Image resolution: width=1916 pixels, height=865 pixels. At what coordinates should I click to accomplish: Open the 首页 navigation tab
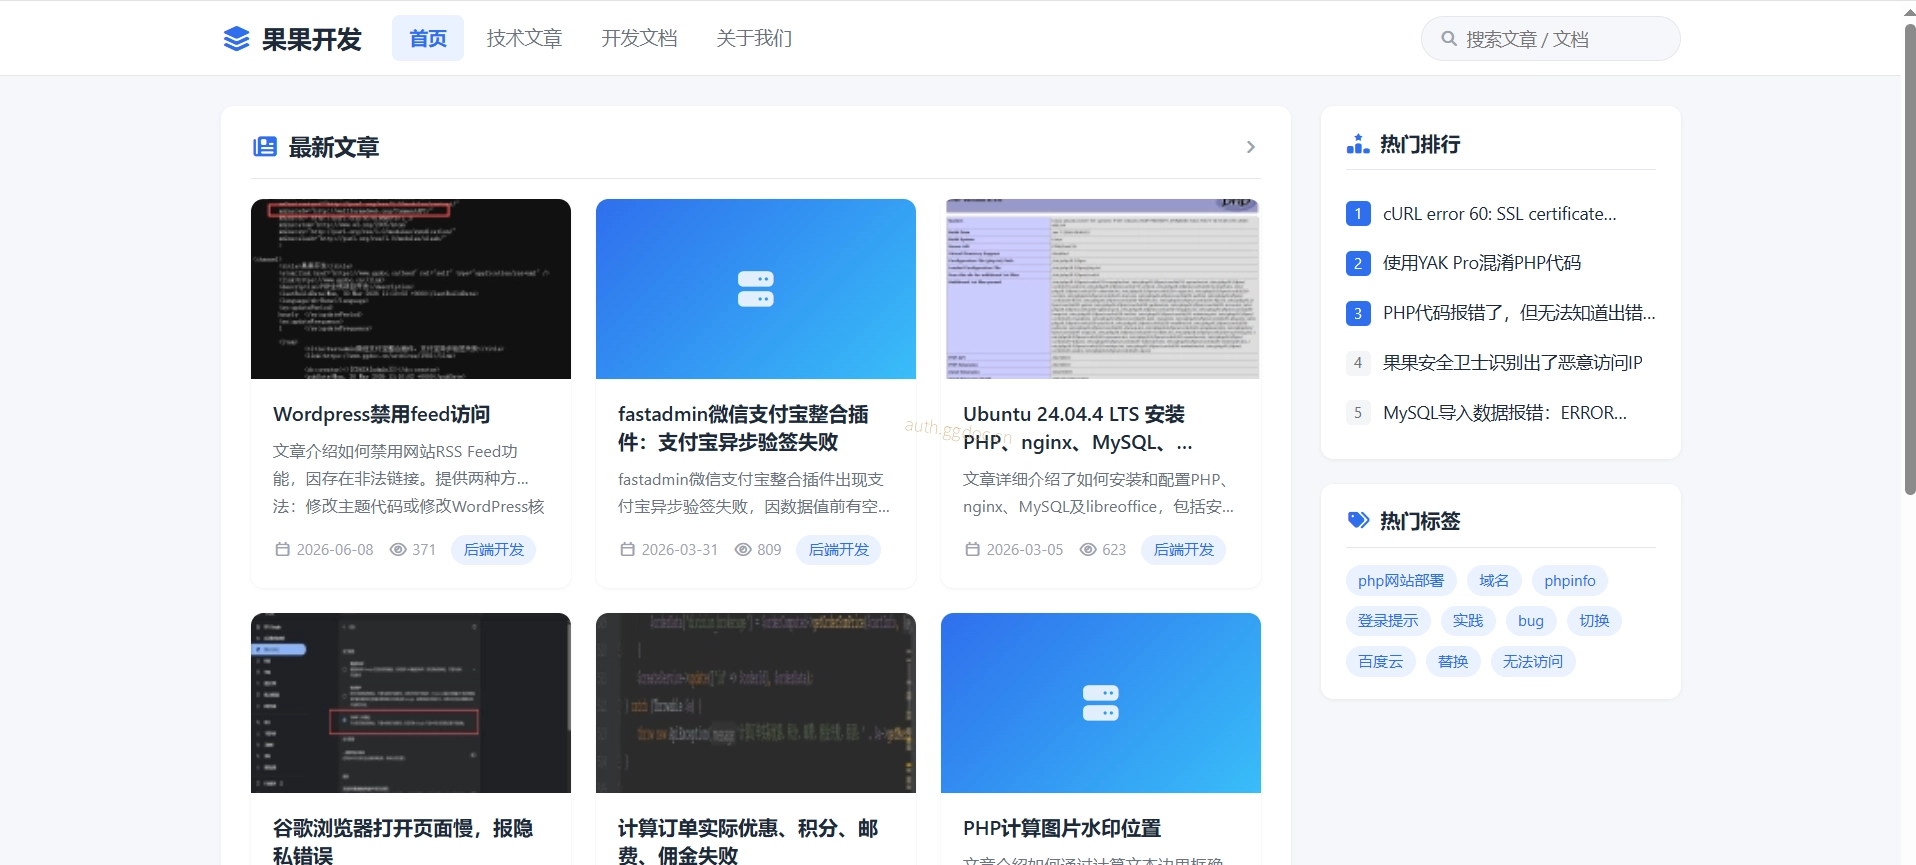(x=428, y=38)
